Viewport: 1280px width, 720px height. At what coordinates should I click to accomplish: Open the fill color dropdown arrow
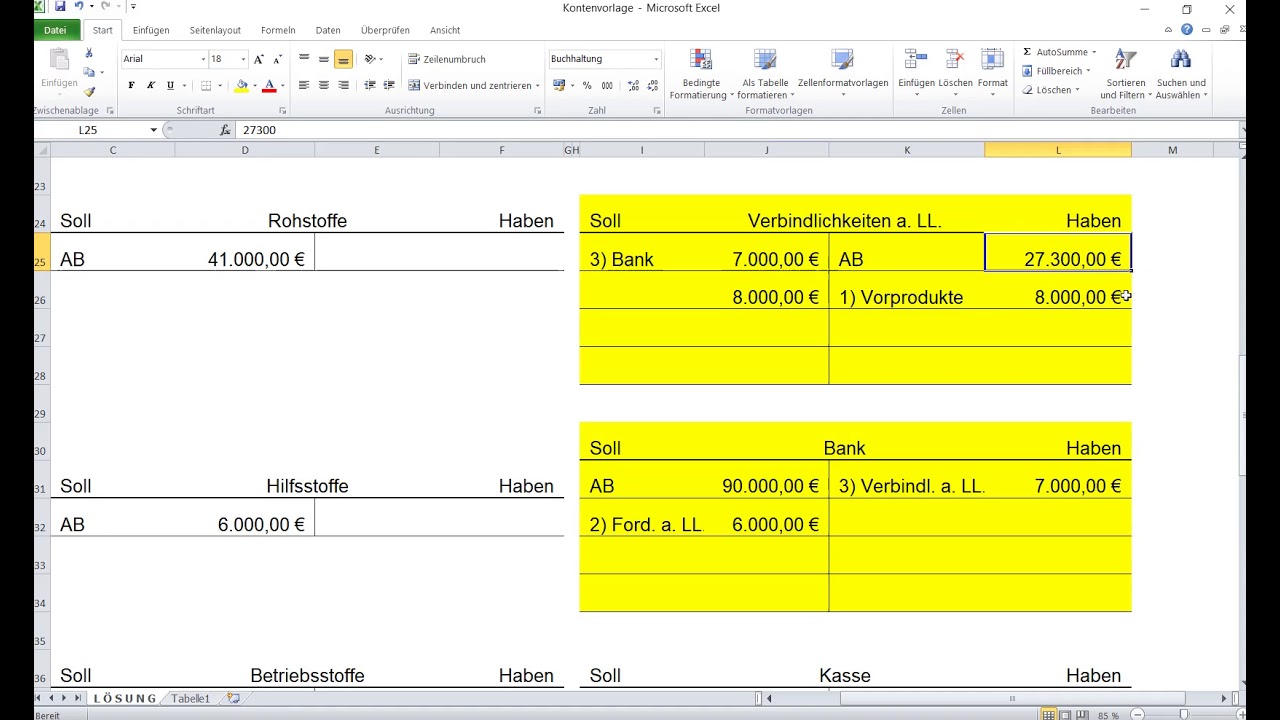[x=254, y=85]
